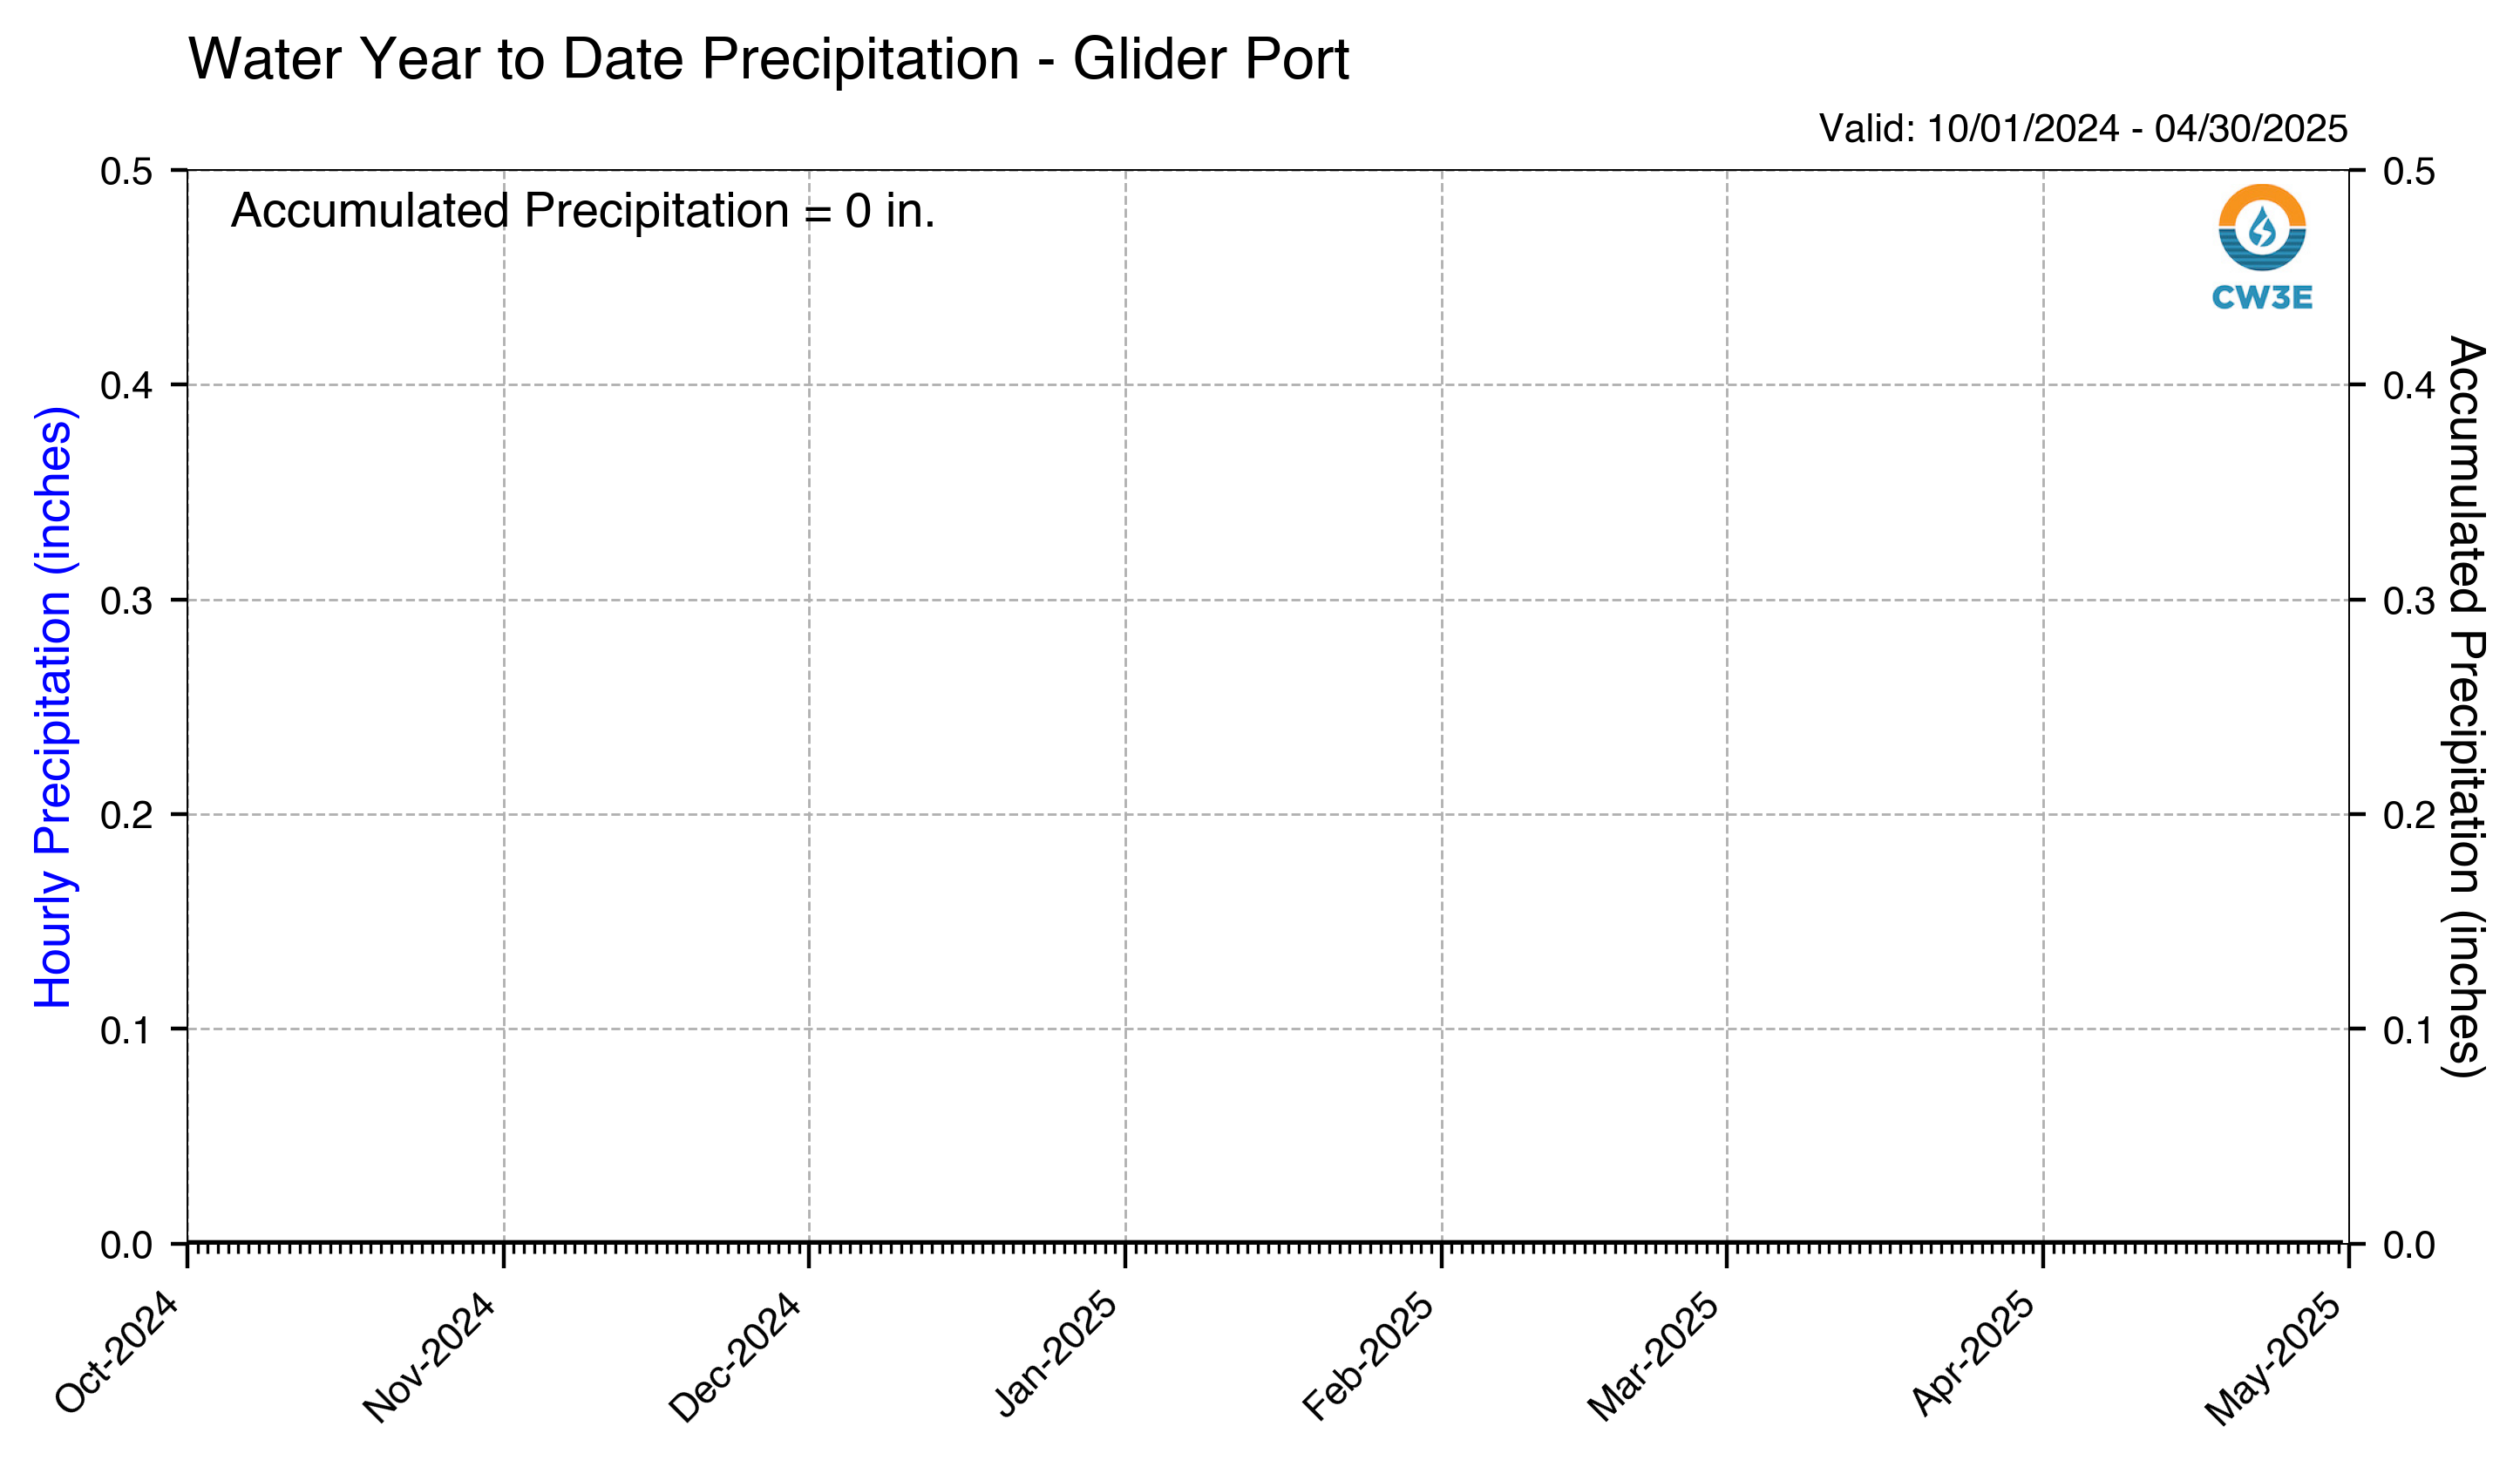Click the 0.5 tick on left axis
Screen dimensions: 2520x1467
pyautogui.click(x=127, y=171)
